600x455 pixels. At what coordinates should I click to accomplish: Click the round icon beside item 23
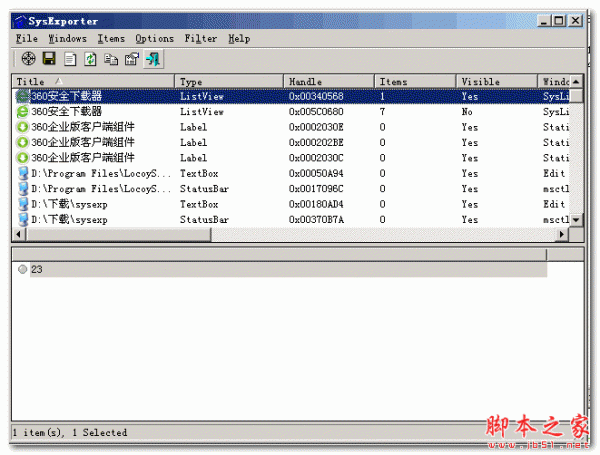(23, 269)
